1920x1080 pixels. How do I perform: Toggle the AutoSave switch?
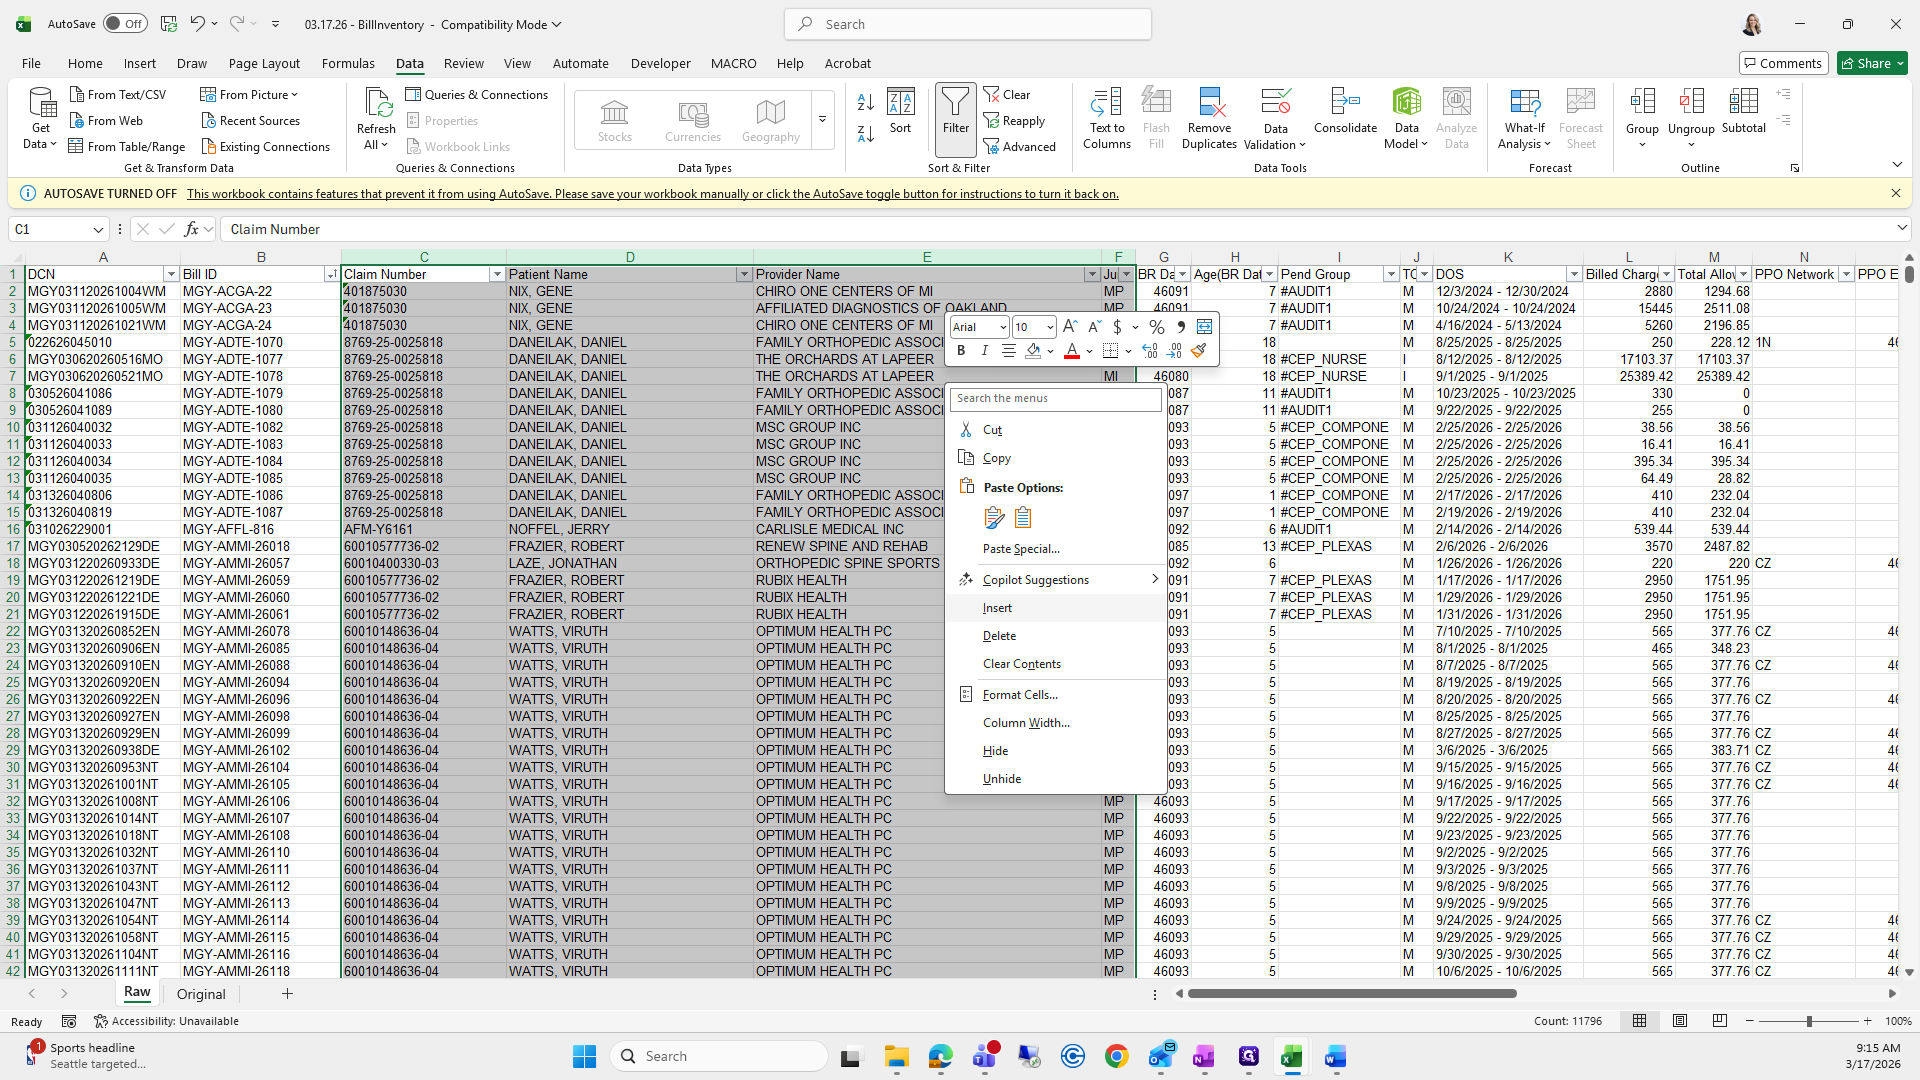click(125, 24)
